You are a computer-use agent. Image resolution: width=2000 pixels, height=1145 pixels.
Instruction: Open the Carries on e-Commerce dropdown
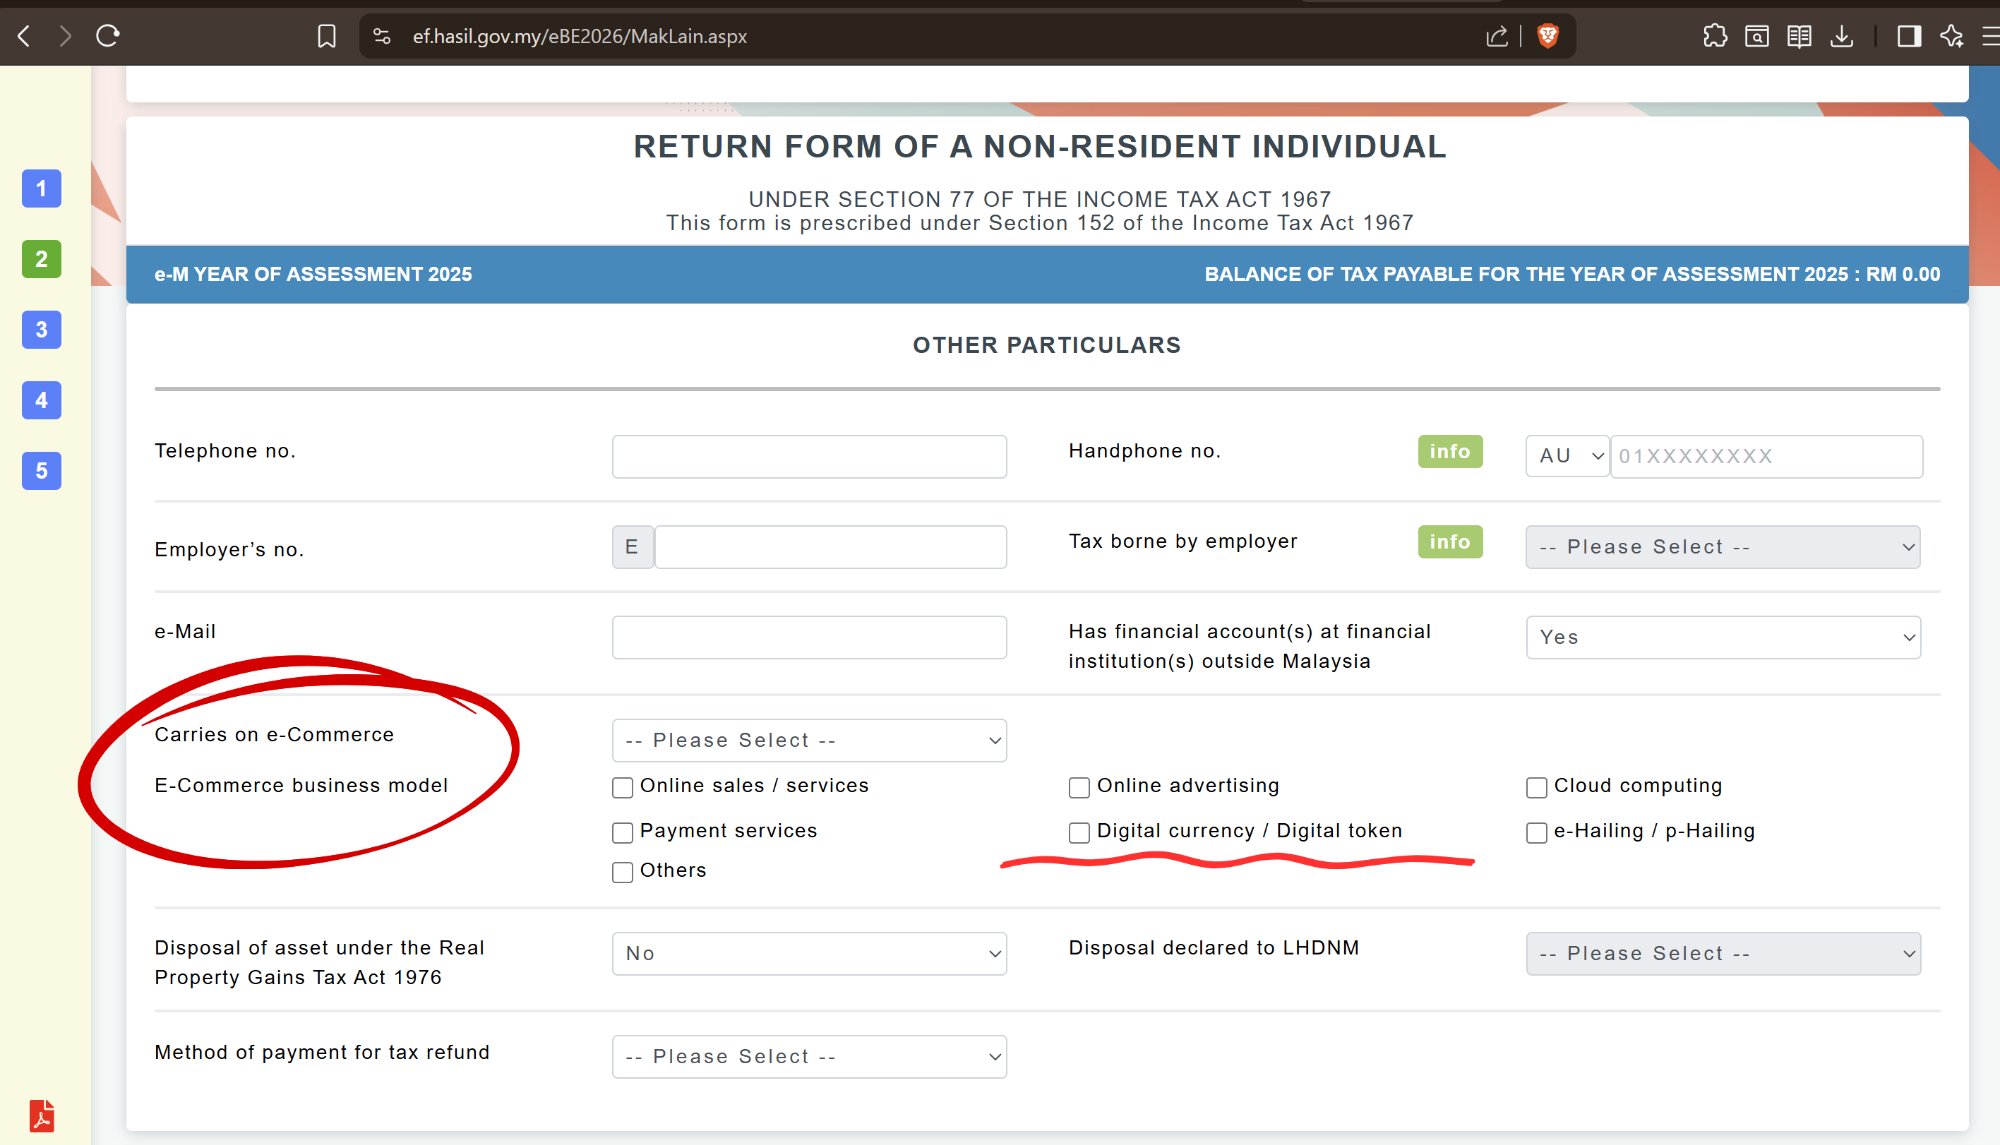809,741
